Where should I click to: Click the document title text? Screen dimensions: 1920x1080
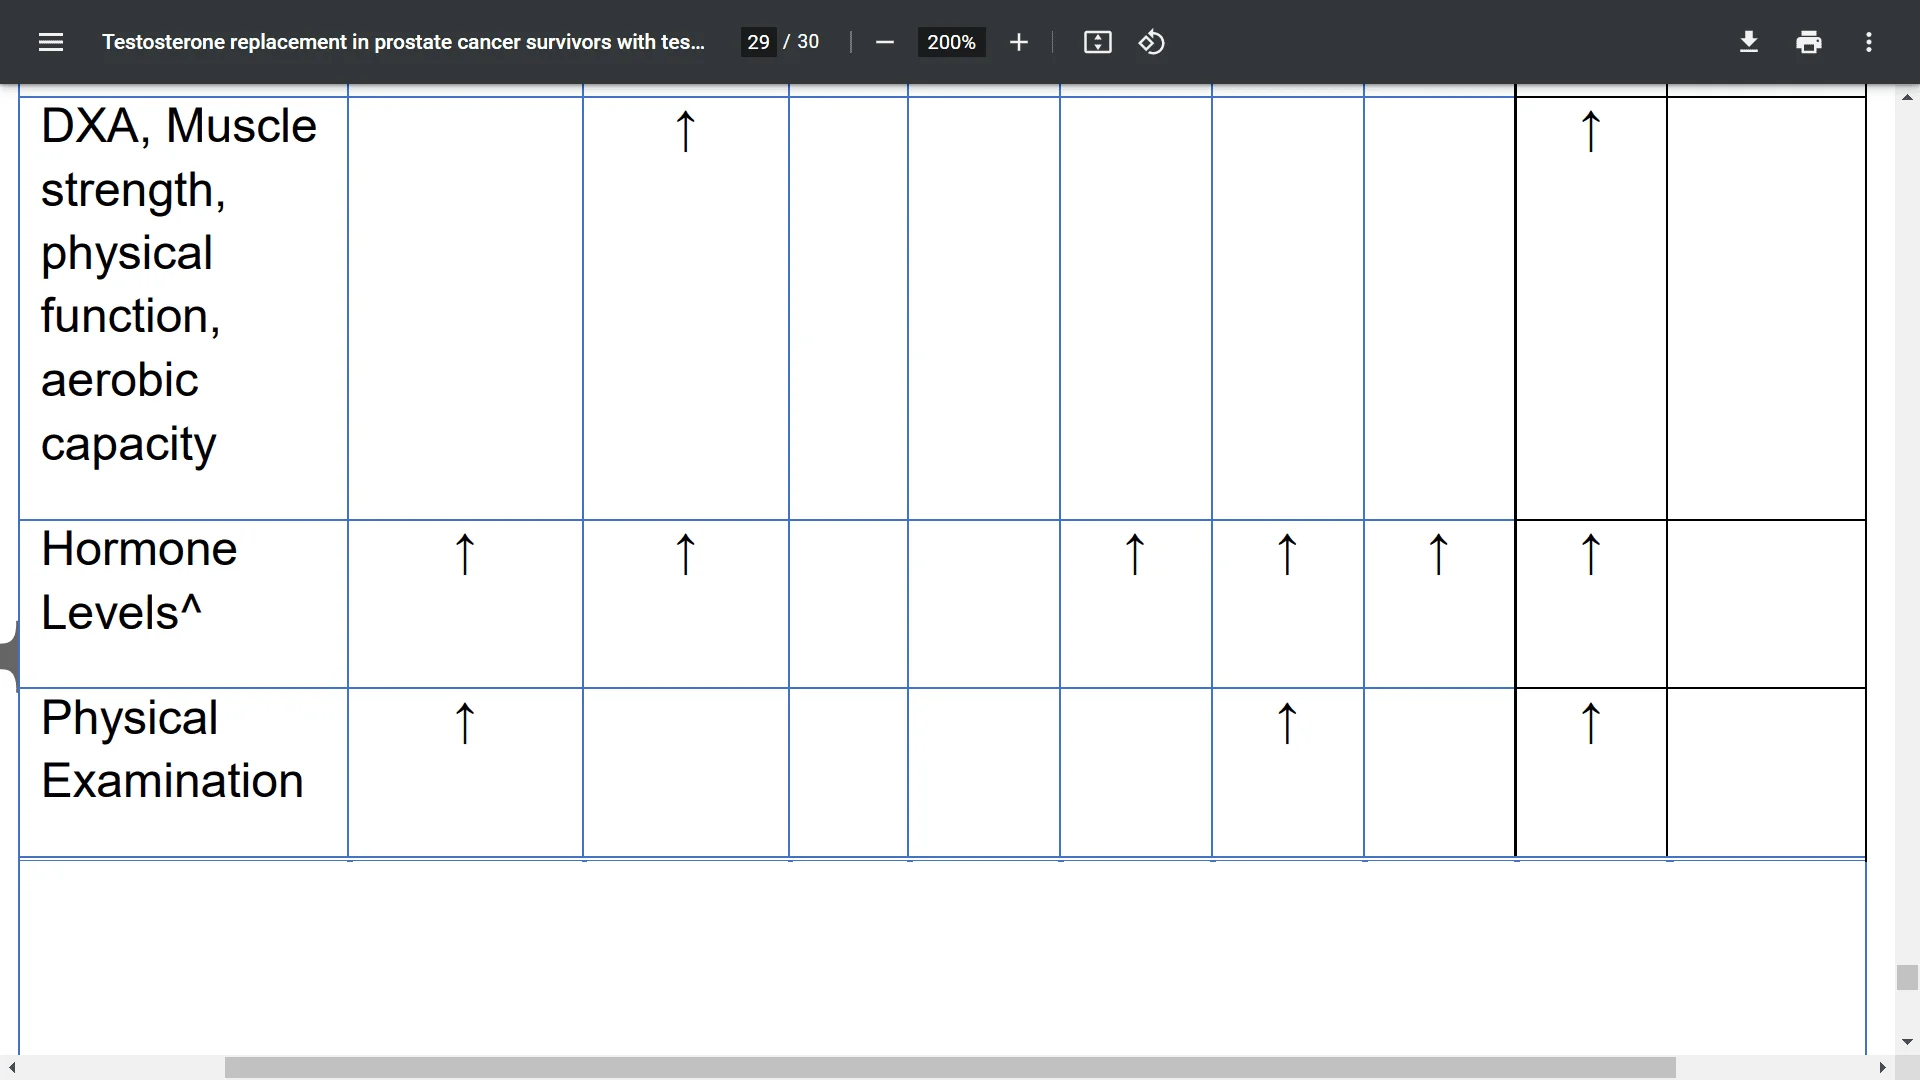tap(403, 42)
